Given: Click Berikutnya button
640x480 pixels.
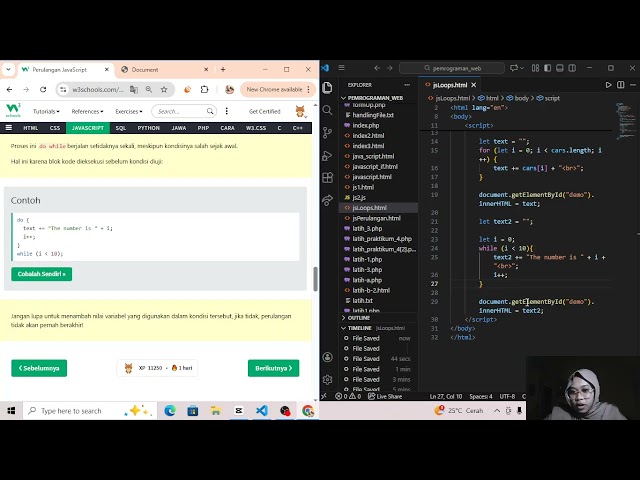Looking at the screenshot, I should 273,368.
